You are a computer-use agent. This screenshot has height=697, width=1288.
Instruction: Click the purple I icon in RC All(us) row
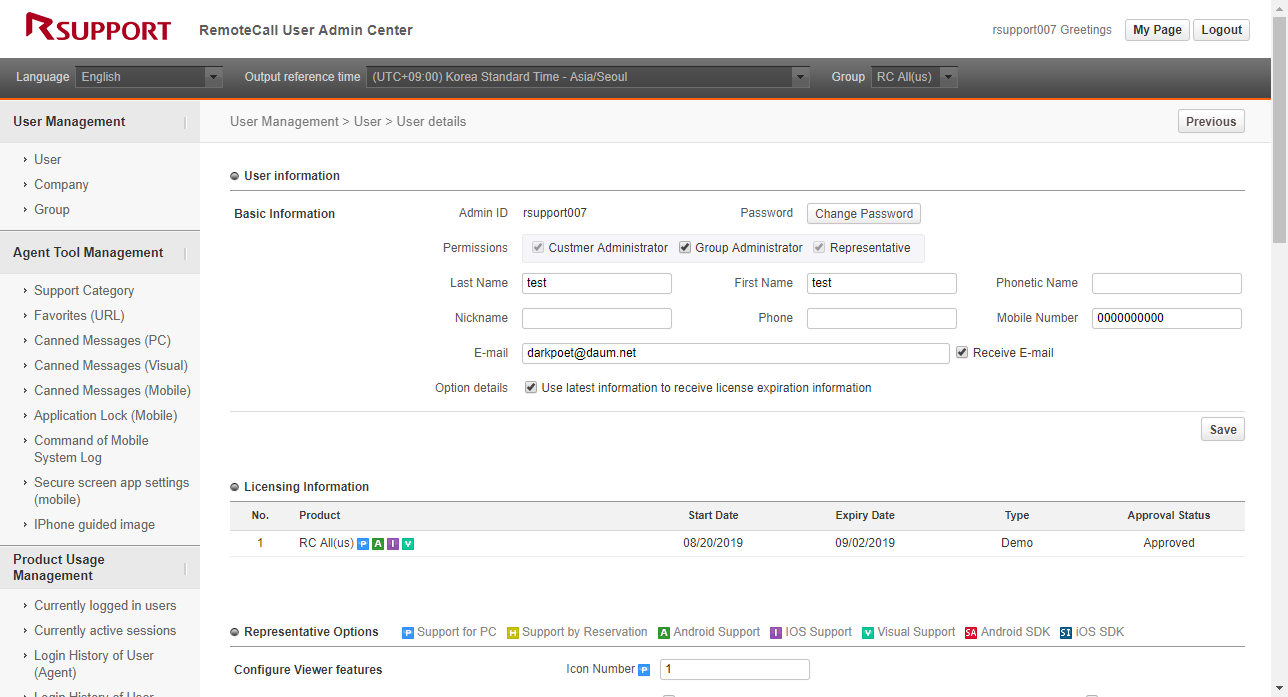point(393,544)
